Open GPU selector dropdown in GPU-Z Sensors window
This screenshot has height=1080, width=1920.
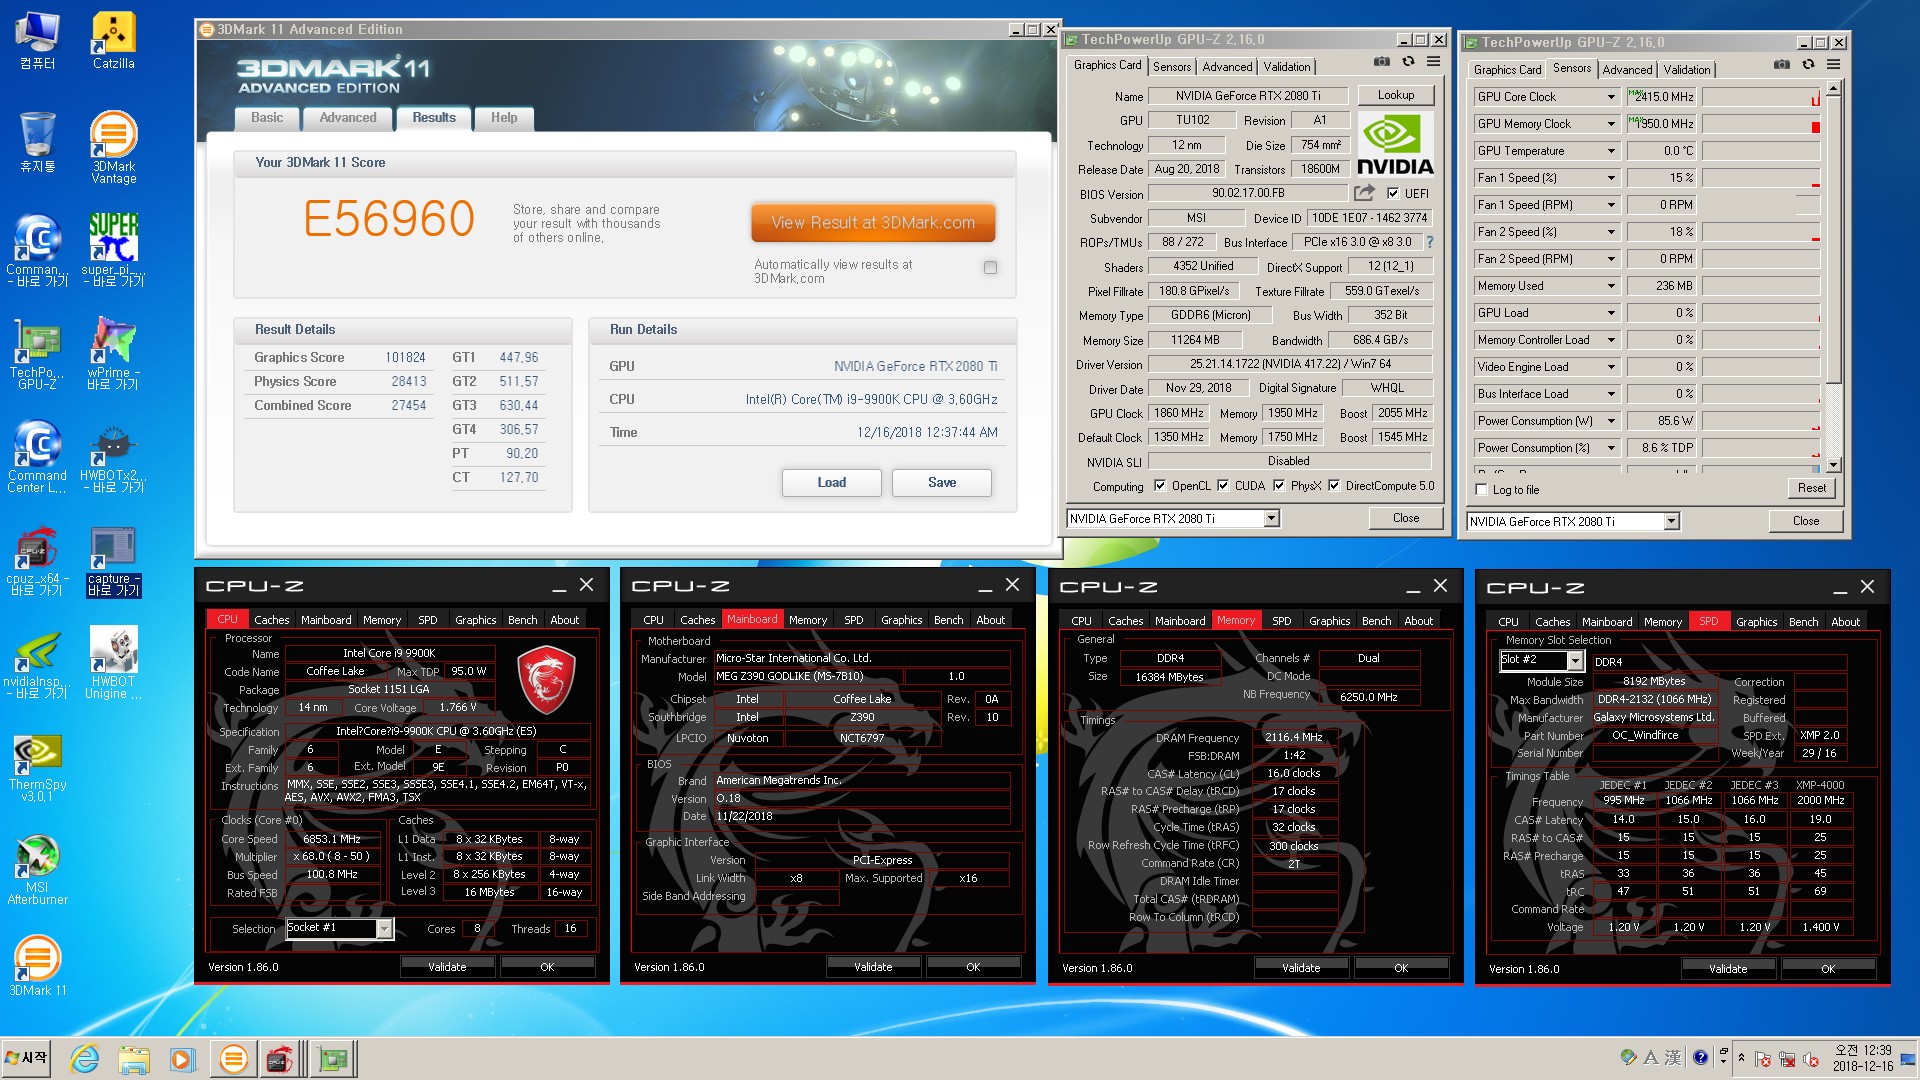[1671, 522]
